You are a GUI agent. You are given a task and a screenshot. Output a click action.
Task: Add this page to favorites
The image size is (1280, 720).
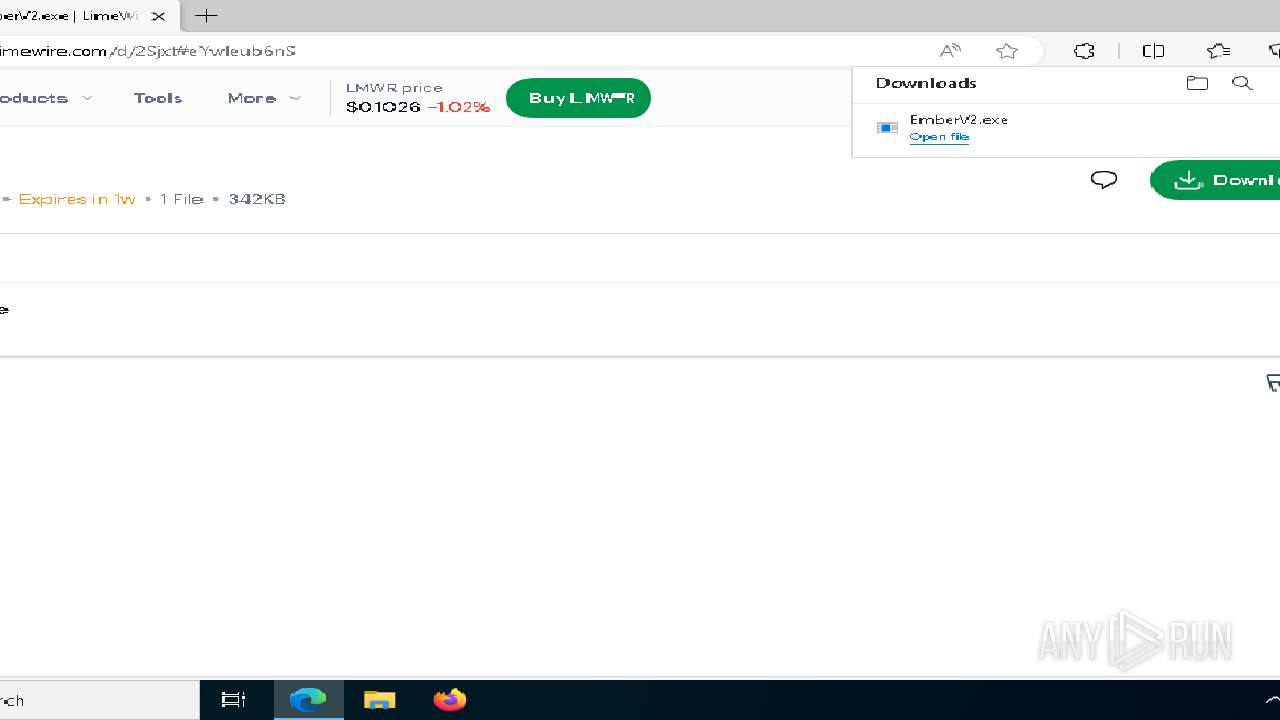1007,51
